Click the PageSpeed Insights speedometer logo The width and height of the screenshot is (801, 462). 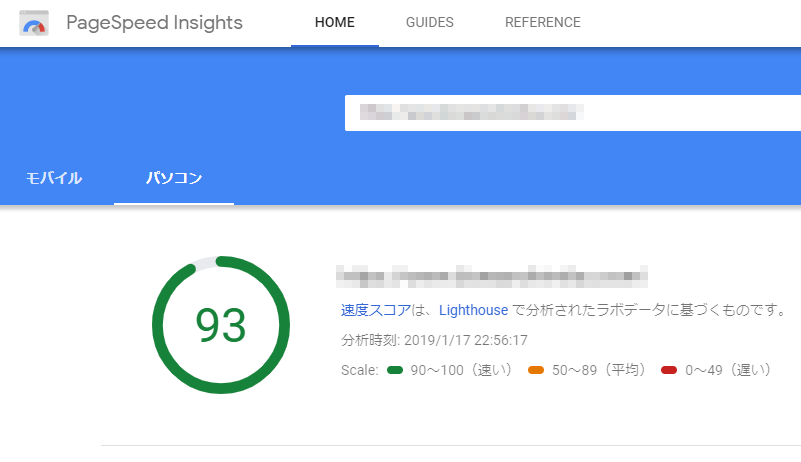(35, 23)
